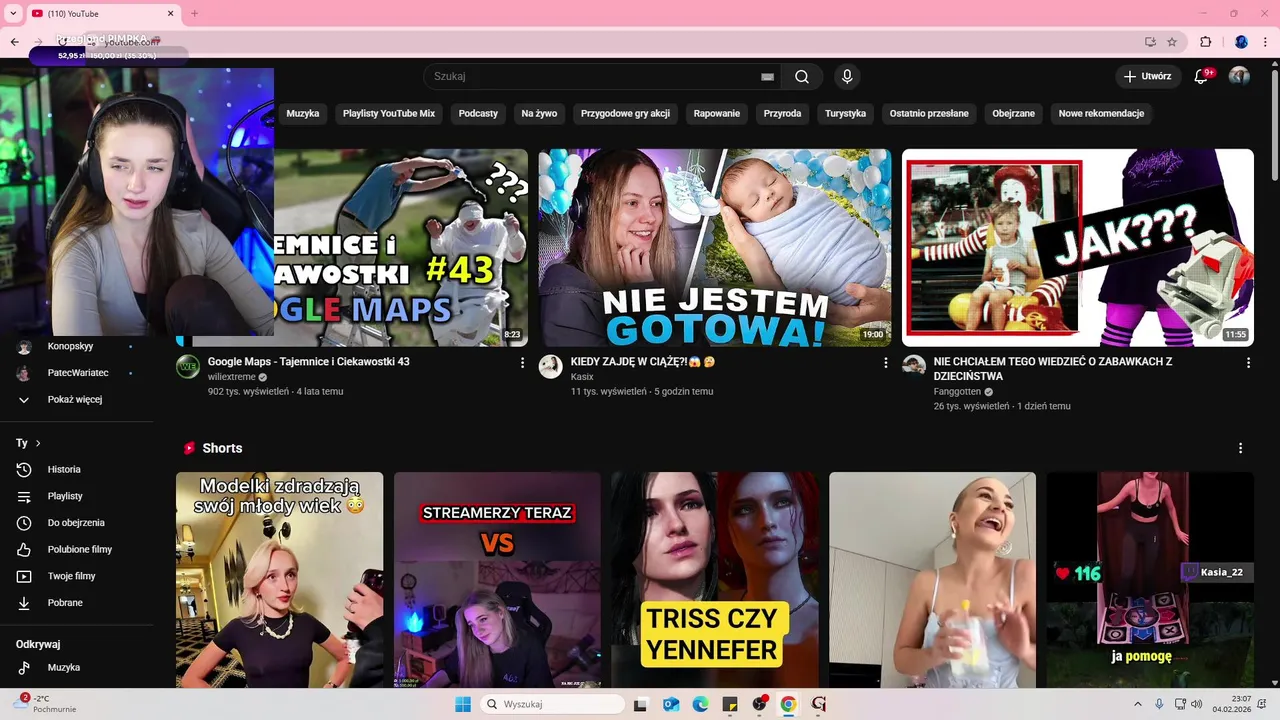Open the Konopskyy subscription
This screenshot has width=1280, height=720.
click(76, 346)
